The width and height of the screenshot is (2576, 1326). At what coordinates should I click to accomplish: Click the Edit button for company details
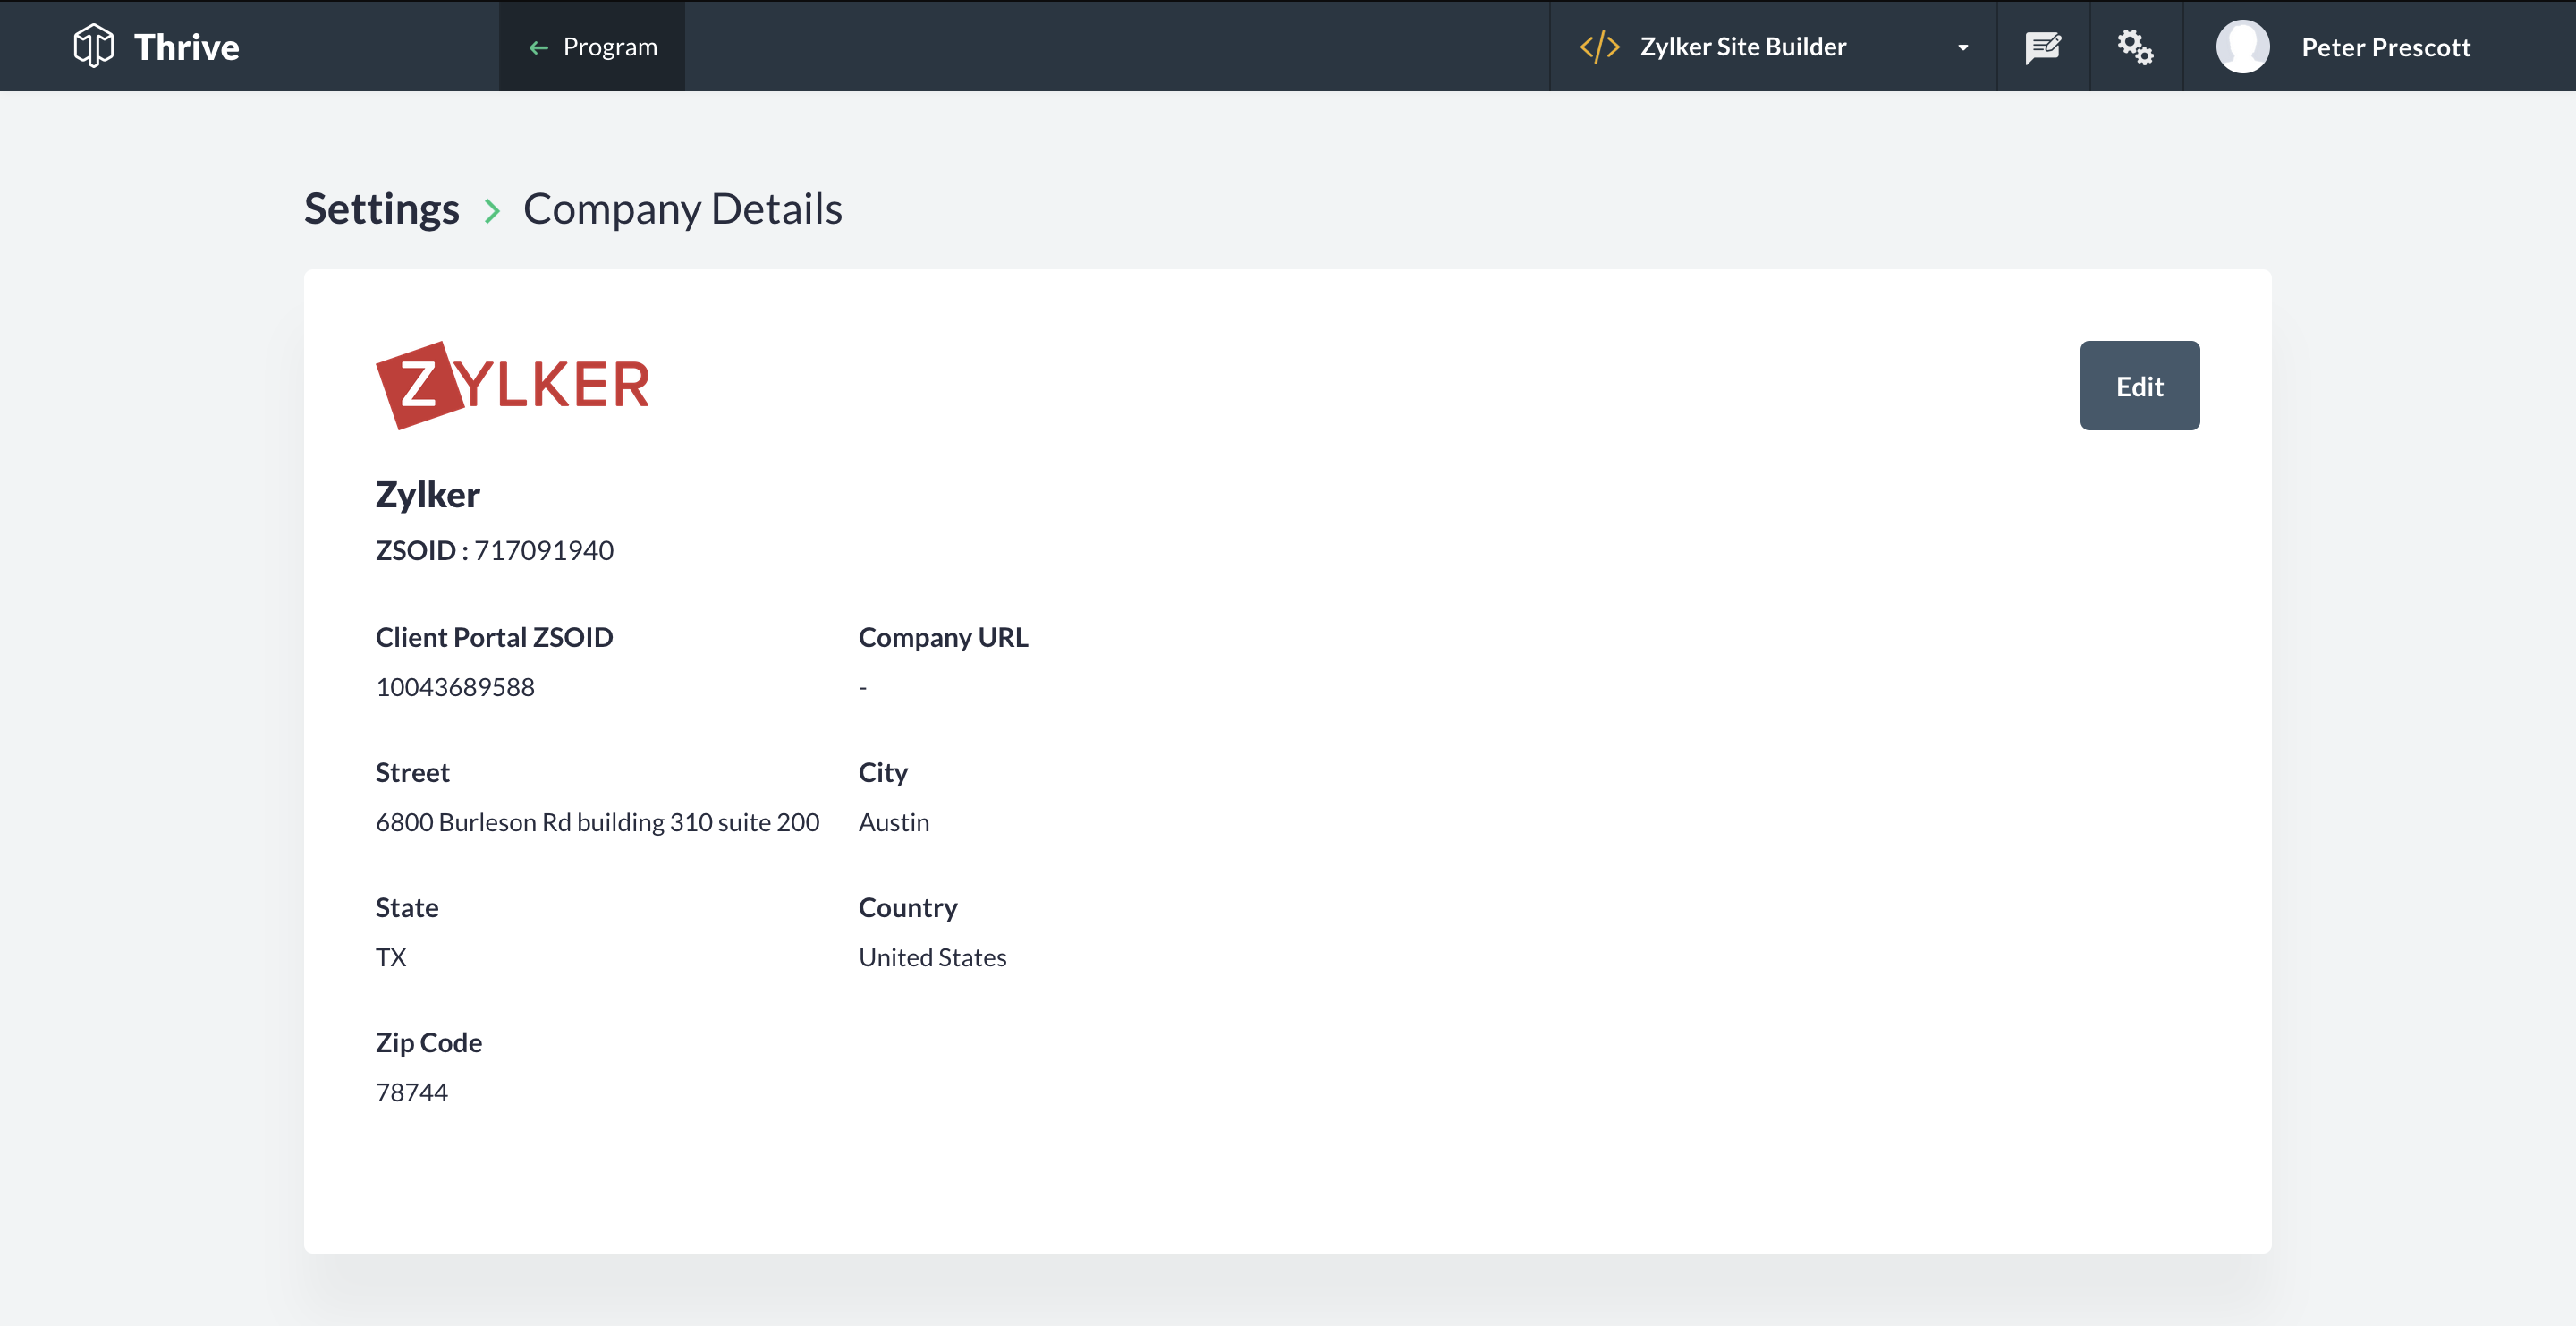(x=2139, y=386)
